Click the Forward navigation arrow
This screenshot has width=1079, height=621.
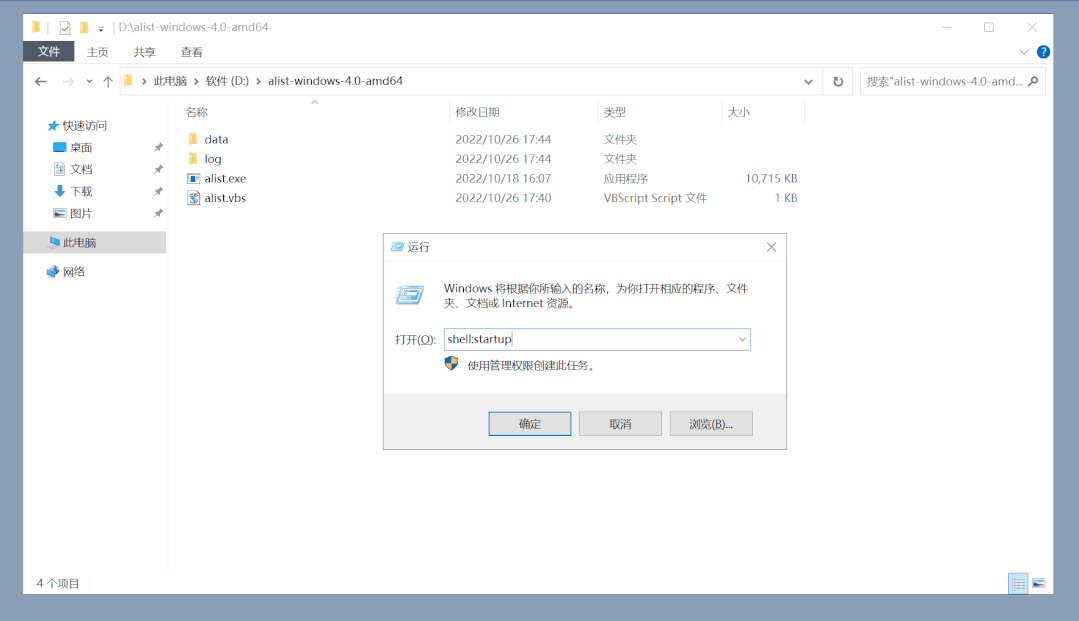(x=68, y=81)
